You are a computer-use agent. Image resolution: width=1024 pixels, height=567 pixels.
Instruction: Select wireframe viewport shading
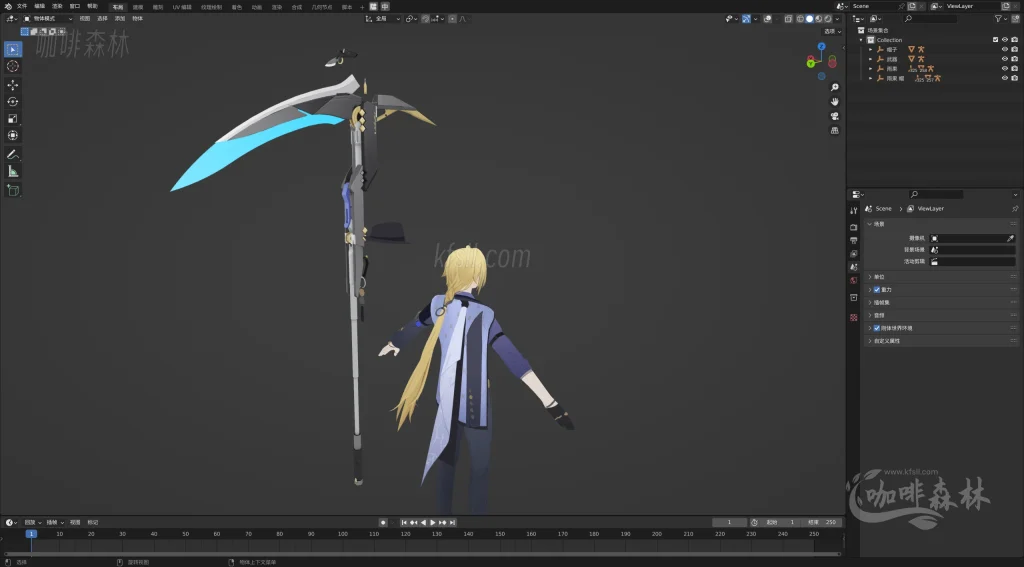point(800,19)
